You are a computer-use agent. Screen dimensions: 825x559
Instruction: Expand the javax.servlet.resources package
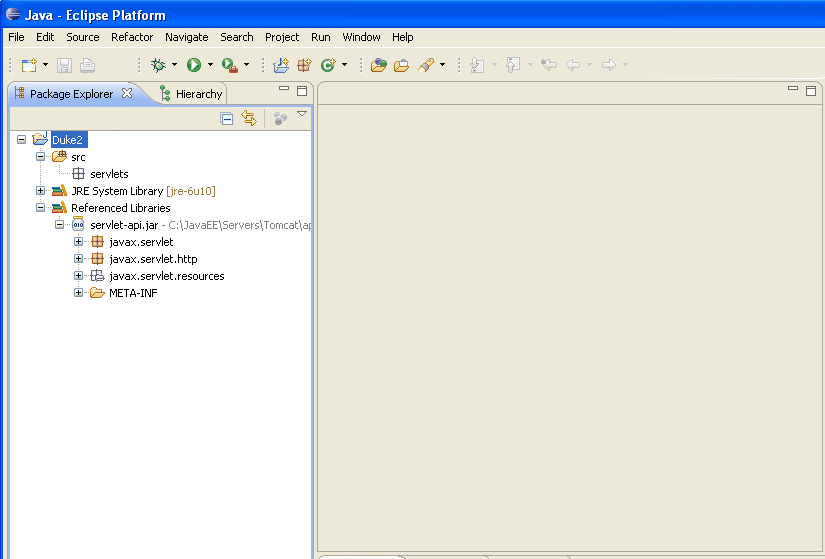[78, 276]
